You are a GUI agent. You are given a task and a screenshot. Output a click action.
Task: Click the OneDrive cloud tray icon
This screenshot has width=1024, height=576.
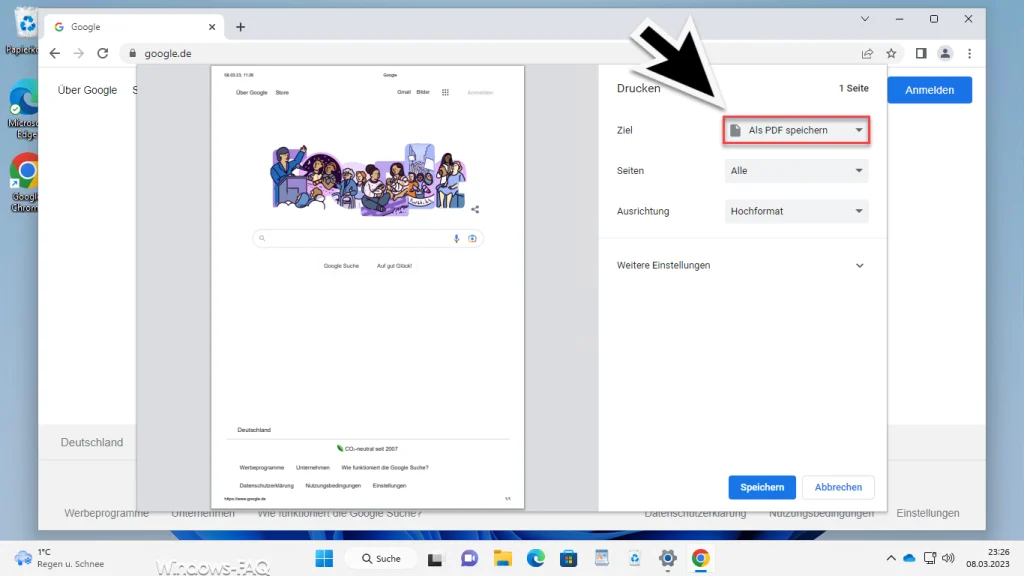(909, 558)
